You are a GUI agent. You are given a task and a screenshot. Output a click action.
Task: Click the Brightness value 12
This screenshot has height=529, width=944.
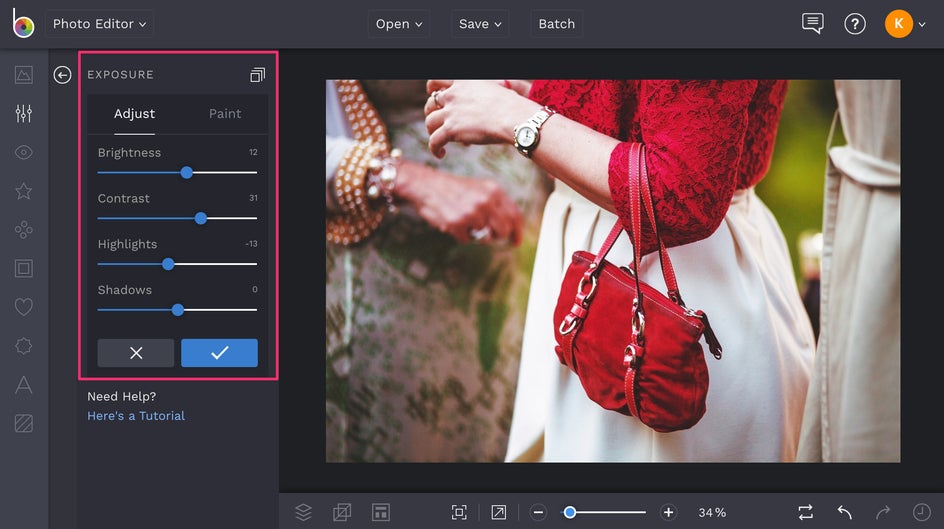(x=253, y=152)
